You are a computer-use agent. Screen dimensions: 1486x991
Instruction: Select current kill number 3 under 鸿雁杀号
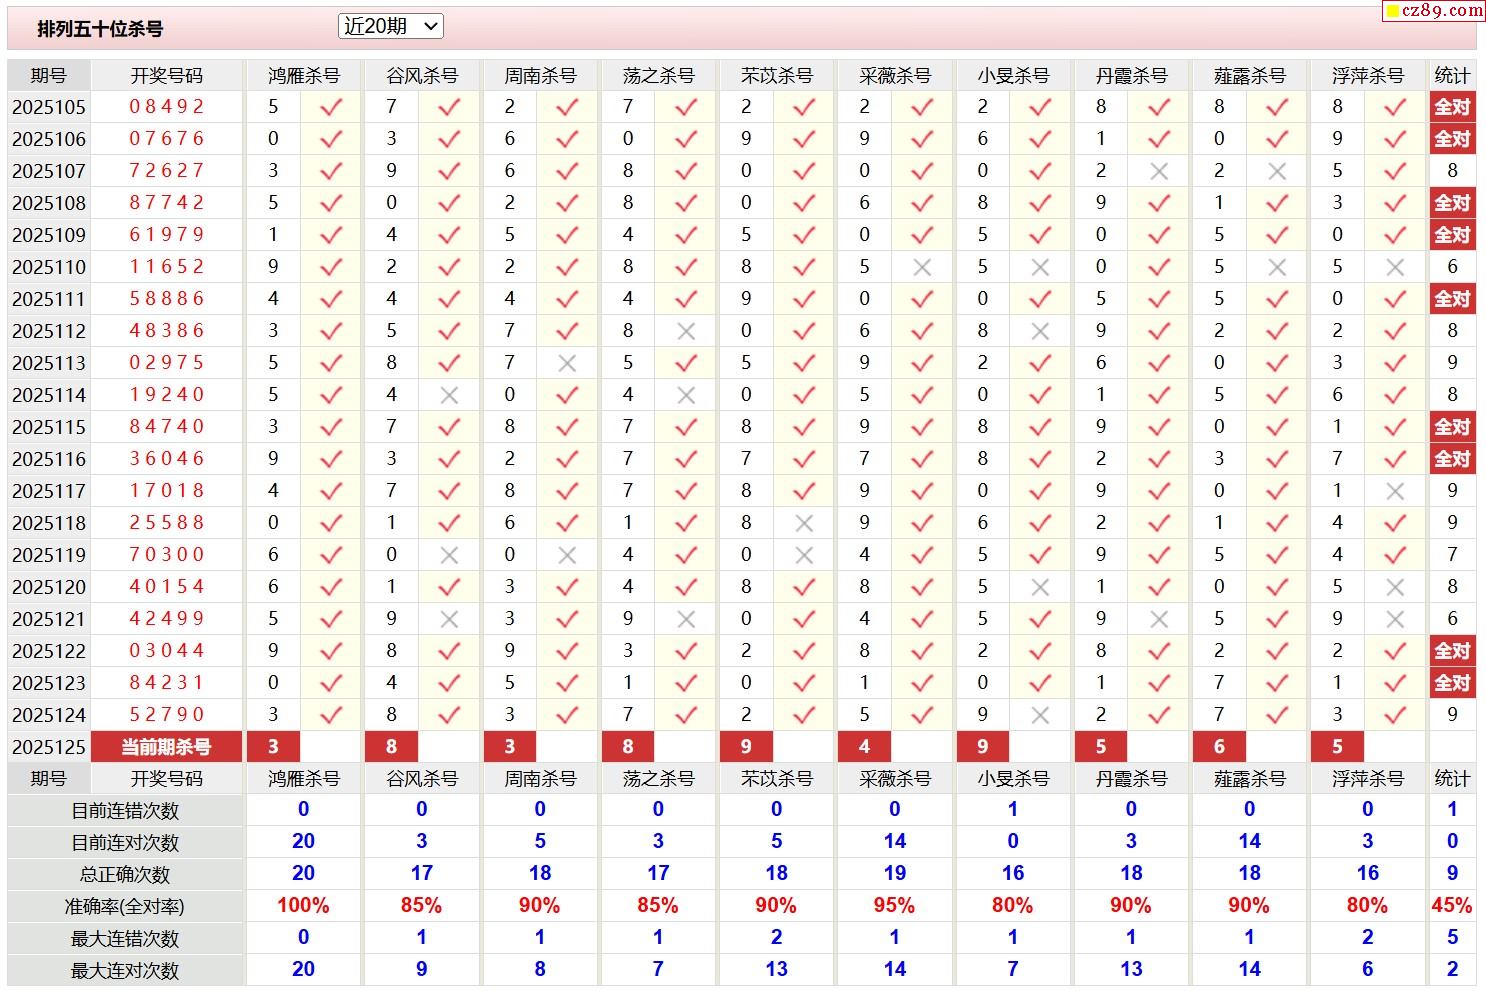click(x=273, y=747)
